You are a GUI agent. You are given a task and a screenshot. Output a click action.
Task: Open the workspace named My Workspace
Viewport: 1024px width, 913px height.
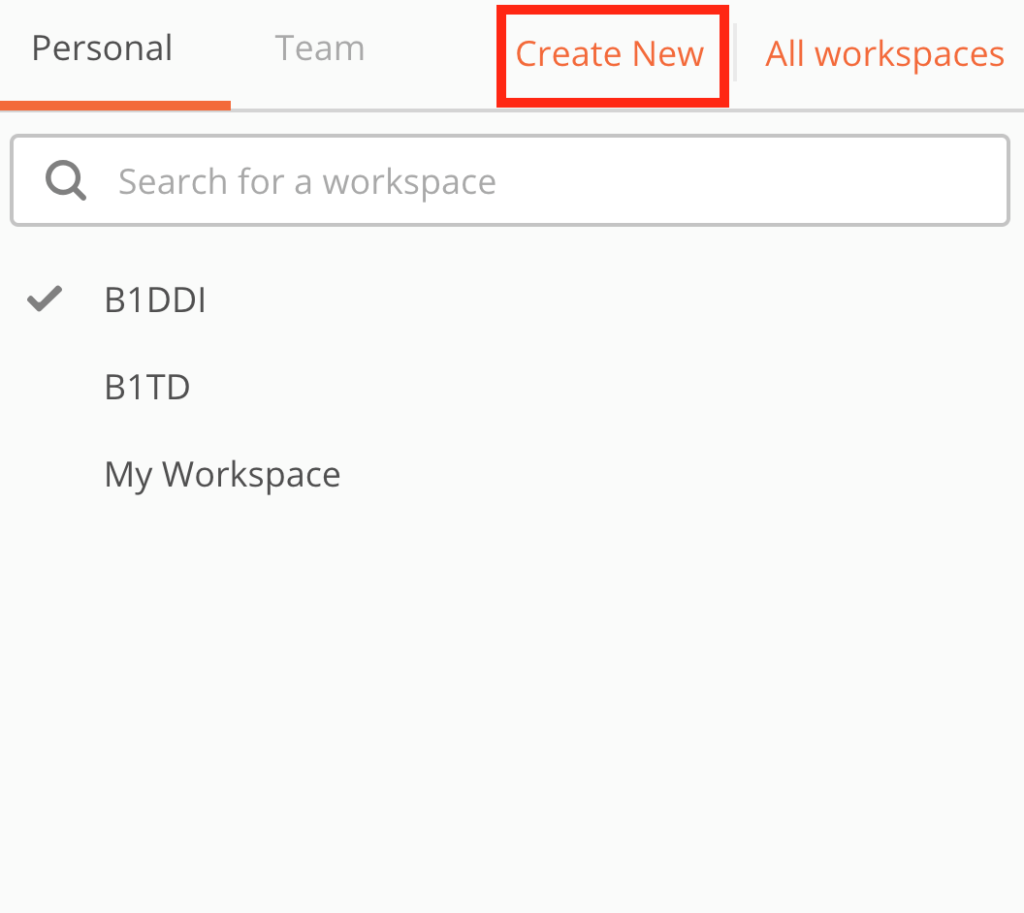(222, 474)
